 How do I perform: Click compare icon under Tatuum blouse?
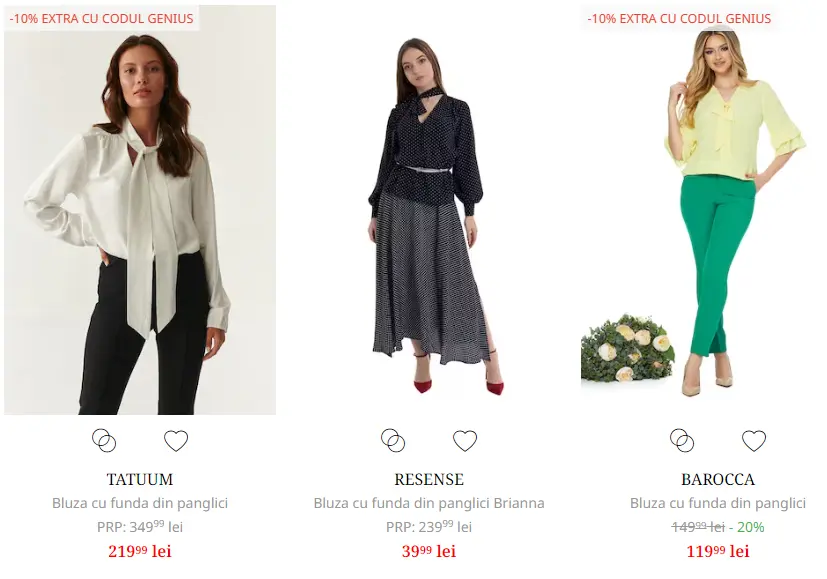(x=104, y=441)
